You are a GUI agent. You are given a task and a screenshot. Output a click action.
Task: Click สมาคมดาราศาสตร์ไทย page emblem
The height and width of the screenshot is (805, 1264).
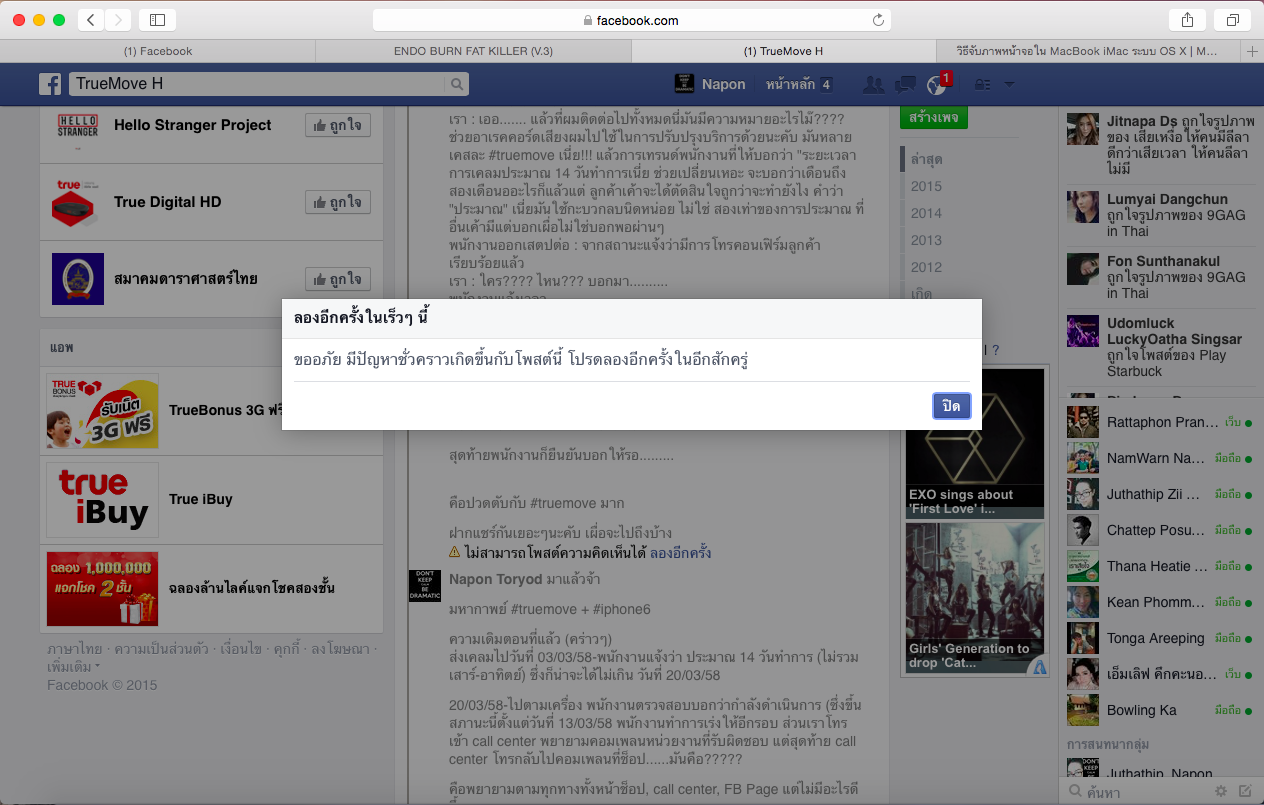point(78,279)
